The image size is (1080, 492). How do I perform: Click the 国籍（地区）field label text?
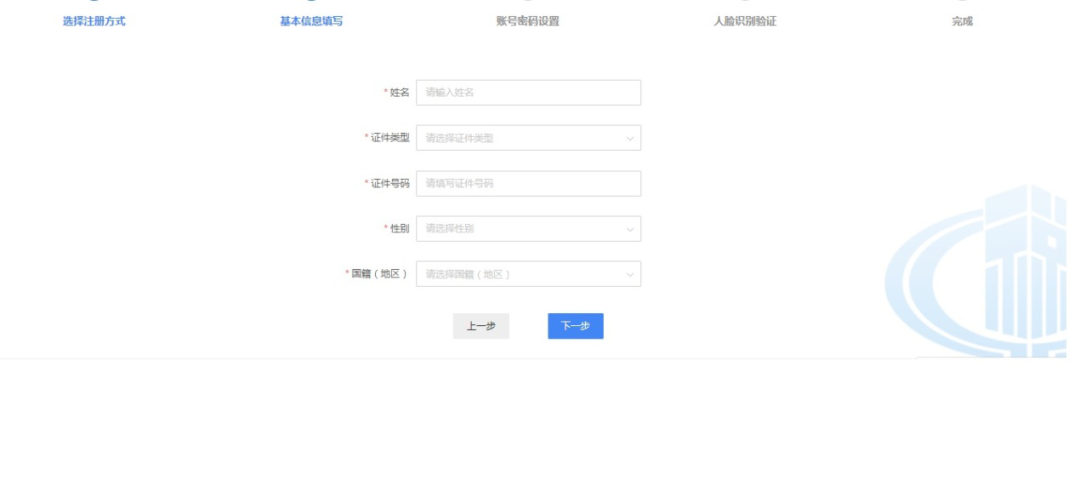click(379, 274)
